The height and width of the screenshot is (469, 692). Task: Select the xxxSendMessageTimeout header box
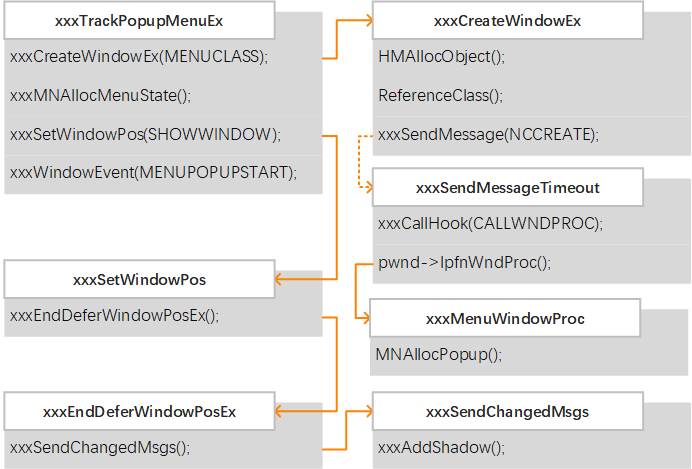click(507, 187)
